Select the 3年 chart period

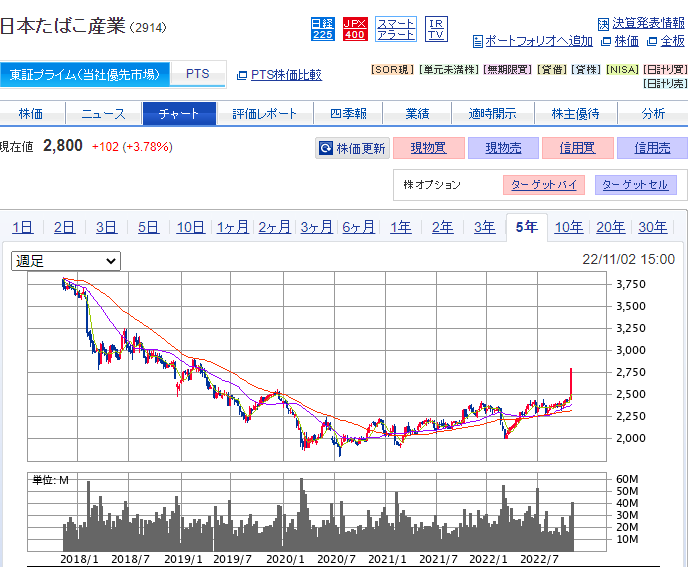pyautogui.click(x=485, y=227)
